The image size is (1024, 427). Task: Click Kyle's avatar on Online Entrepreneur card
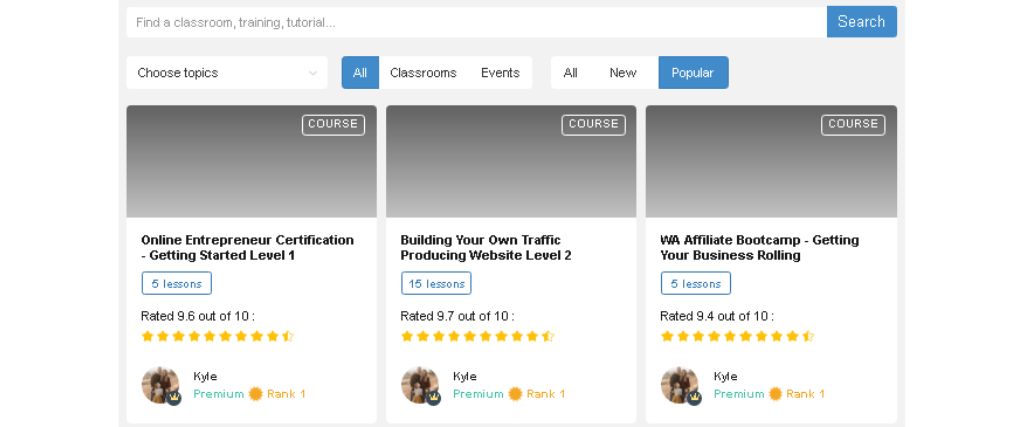(x=161, y=385)
